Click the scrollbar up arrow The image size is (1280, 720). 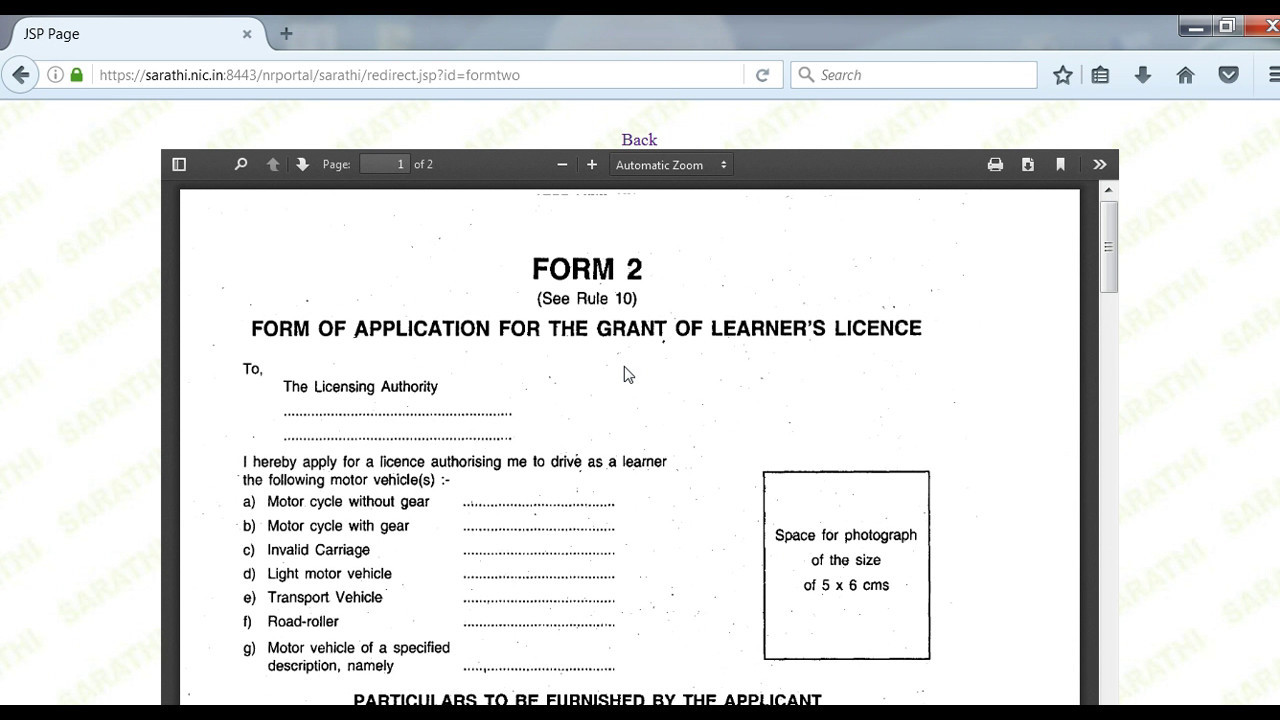tap(1109, 189)
